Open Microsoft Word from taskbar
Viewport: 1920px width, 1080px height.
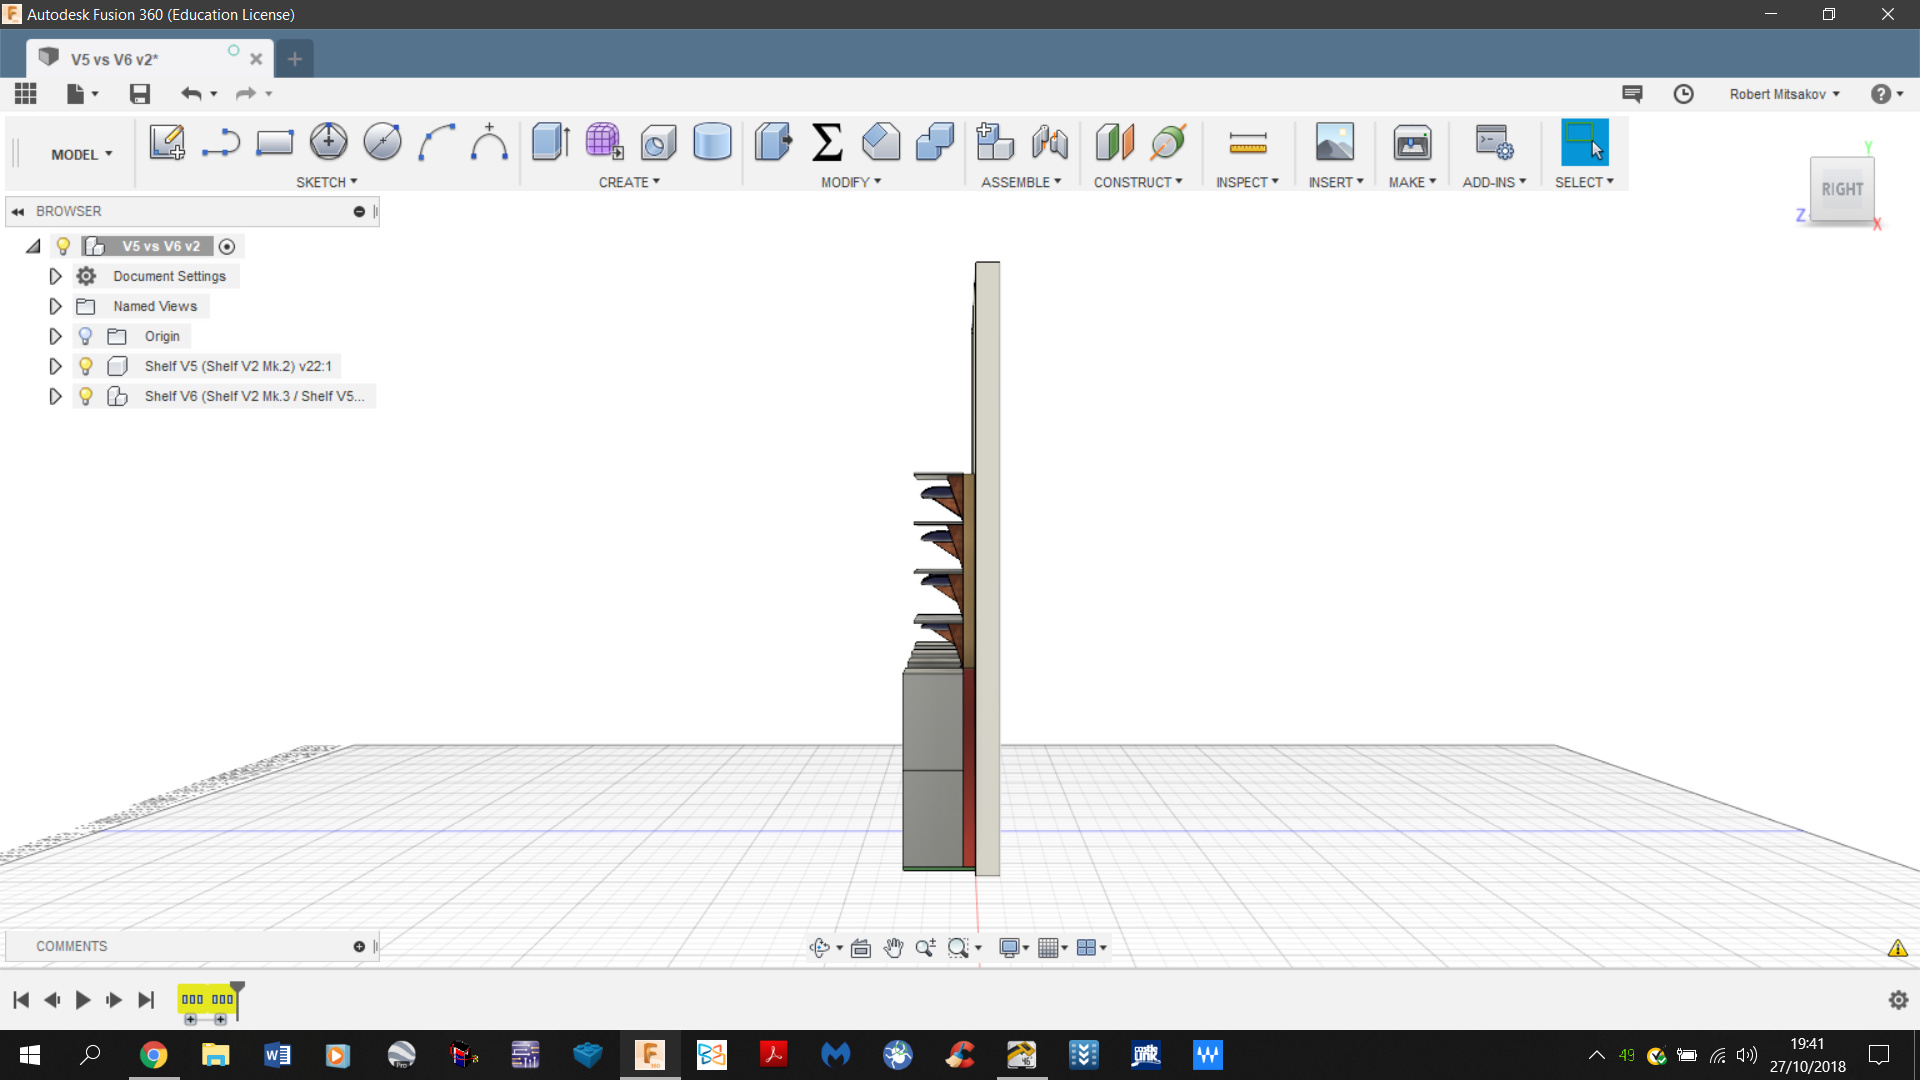click(x=277, y=1055)
